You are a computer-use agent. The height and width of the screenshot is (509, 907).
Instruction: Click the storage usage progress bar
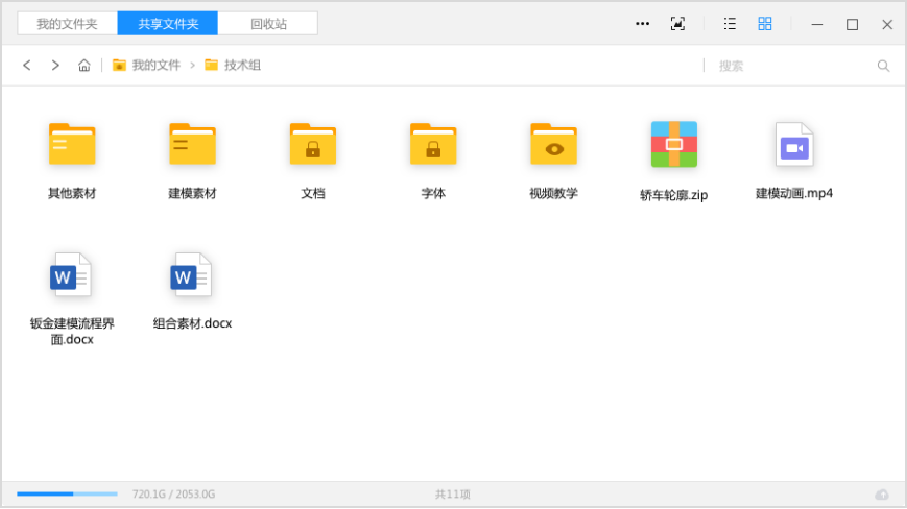tap(67, 494)
